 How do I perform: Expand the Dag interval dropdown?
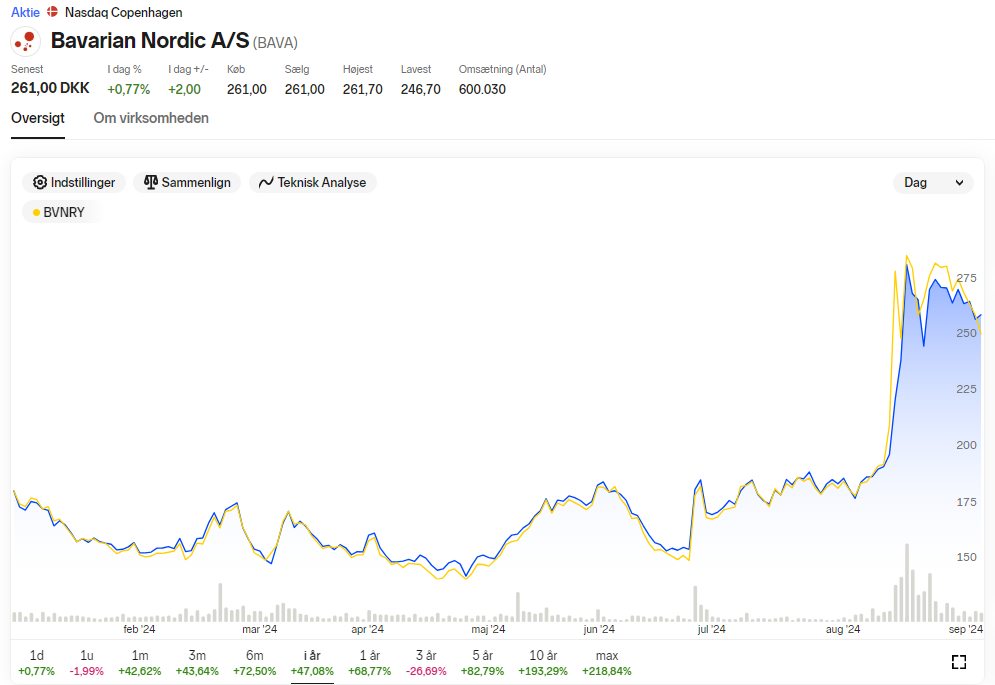click(x=933, y=183)
